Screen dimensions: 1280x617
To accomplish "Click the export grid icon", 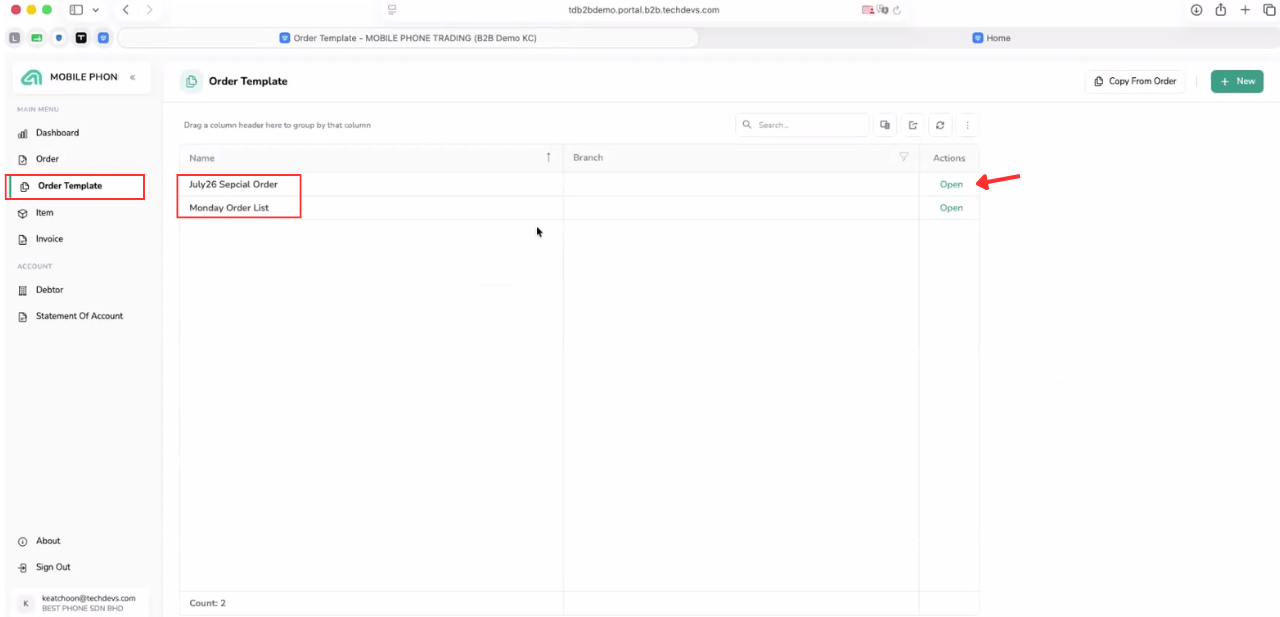I will point(913,125).
